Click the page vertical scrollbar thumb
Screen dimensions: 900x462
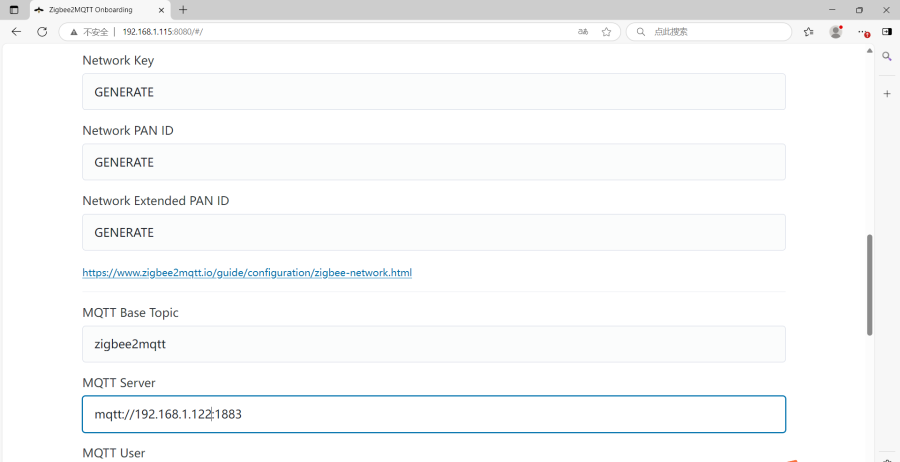point(870,285)
